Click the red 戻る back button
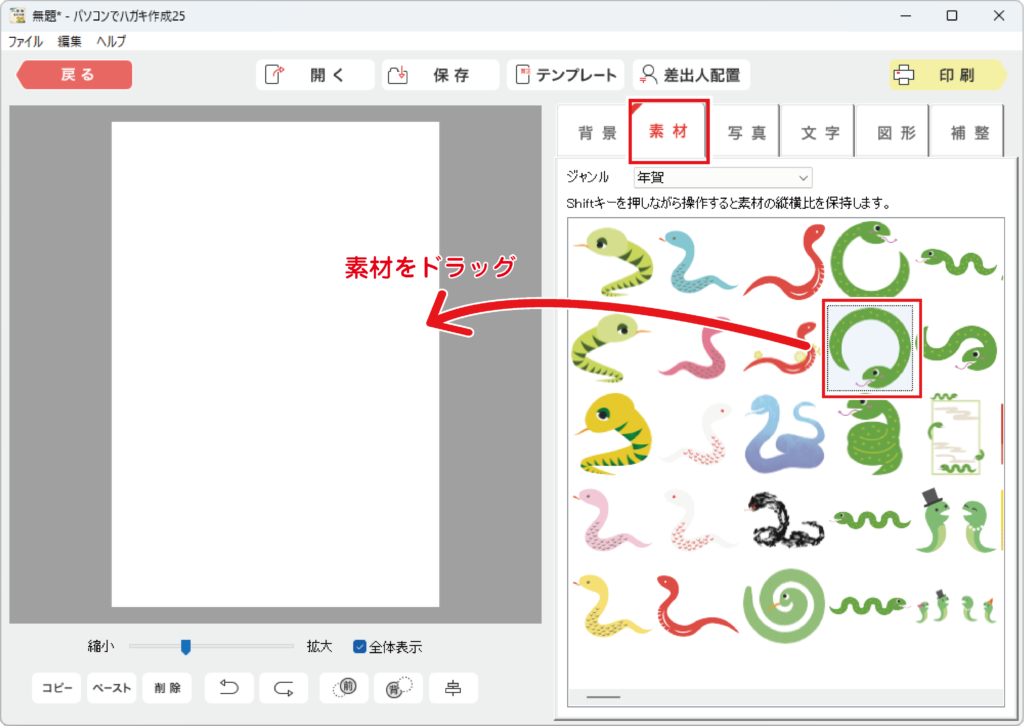 pos(74,74)
